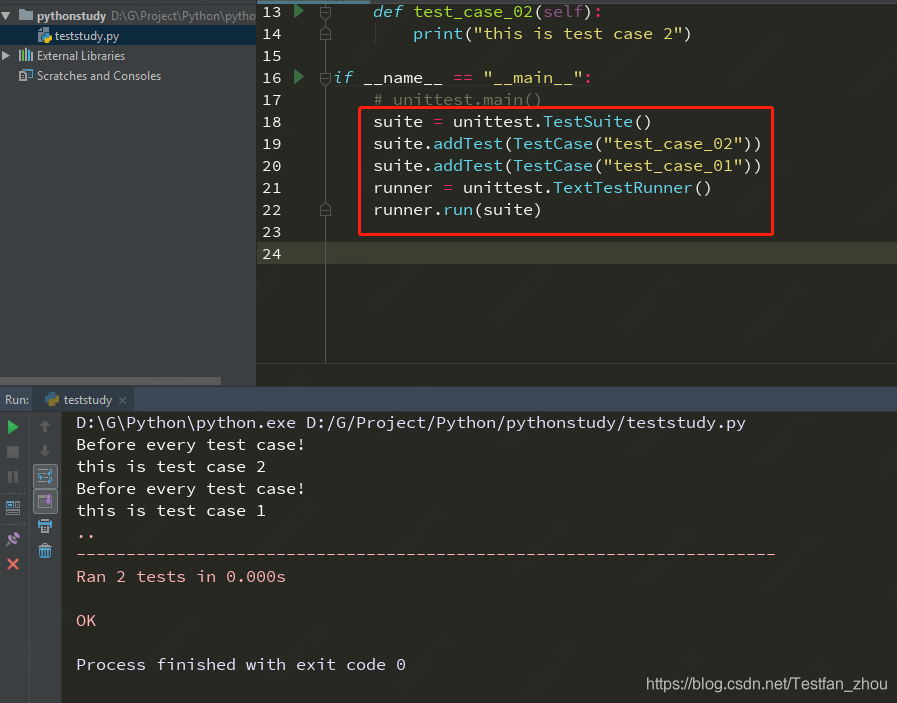Run test_case_02 using gutter arrow on line 13

pos(299,11)
